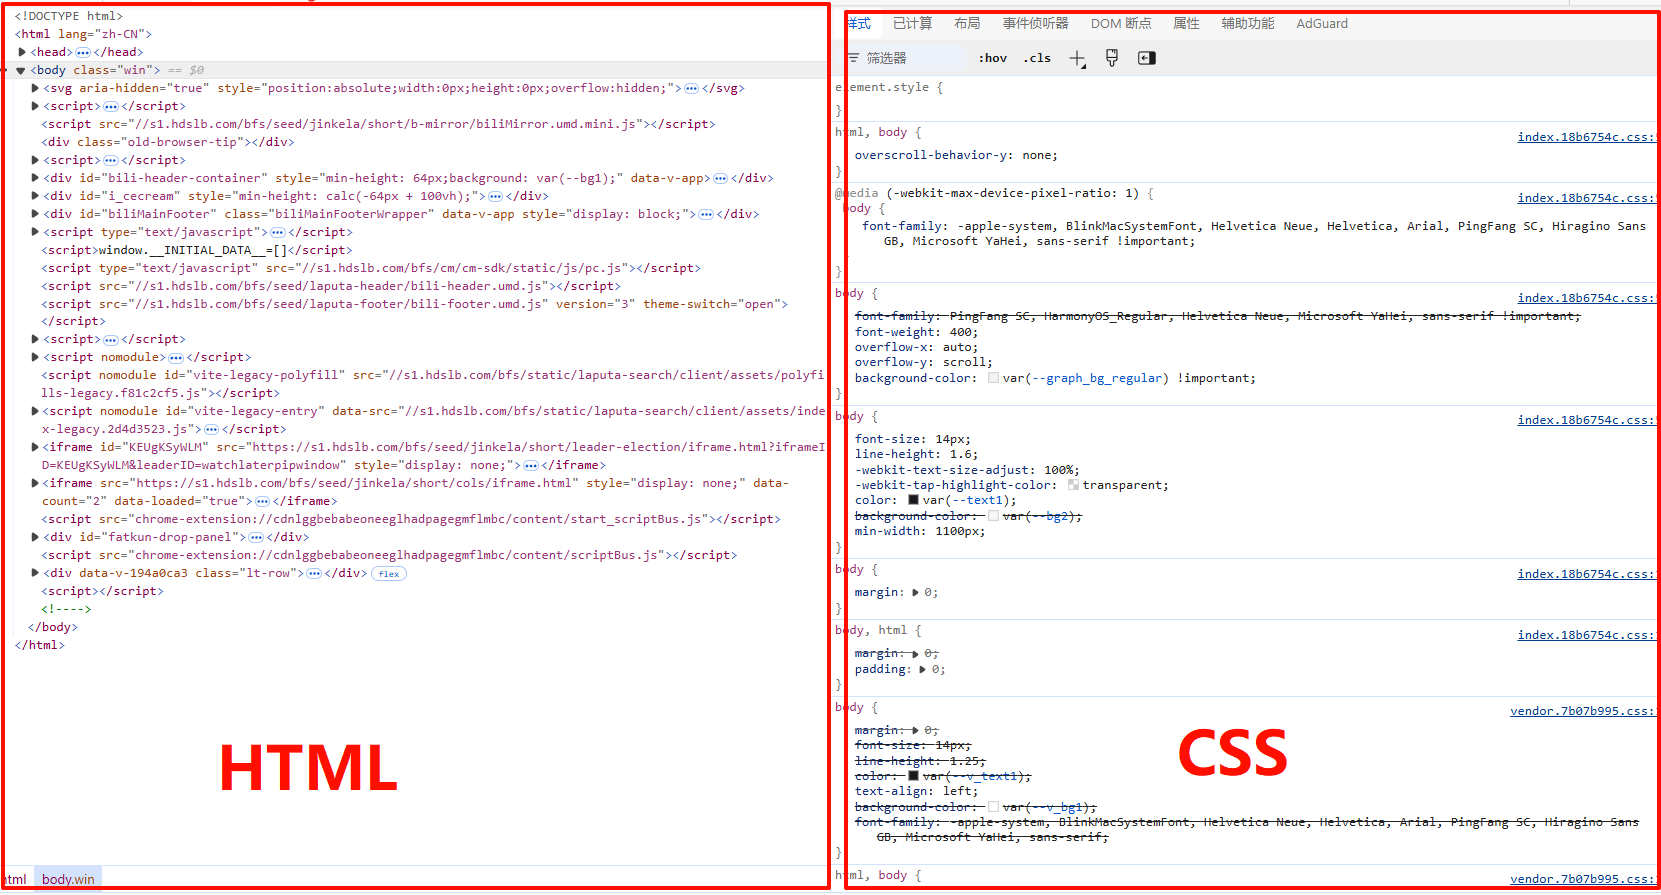Open the AdGuard tab
The width and height of the screenshot is (1661, 895).
[1322, 23]
